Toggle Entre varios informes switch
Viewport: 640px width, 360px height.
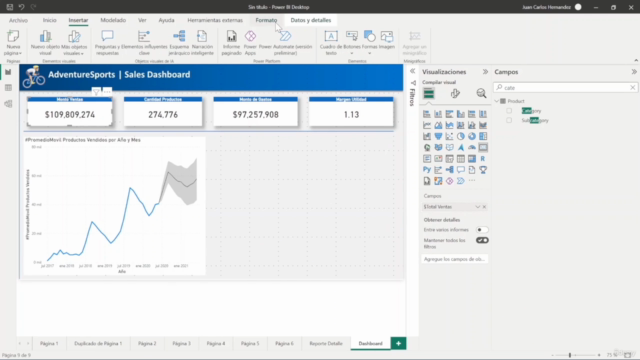point(482,230)
